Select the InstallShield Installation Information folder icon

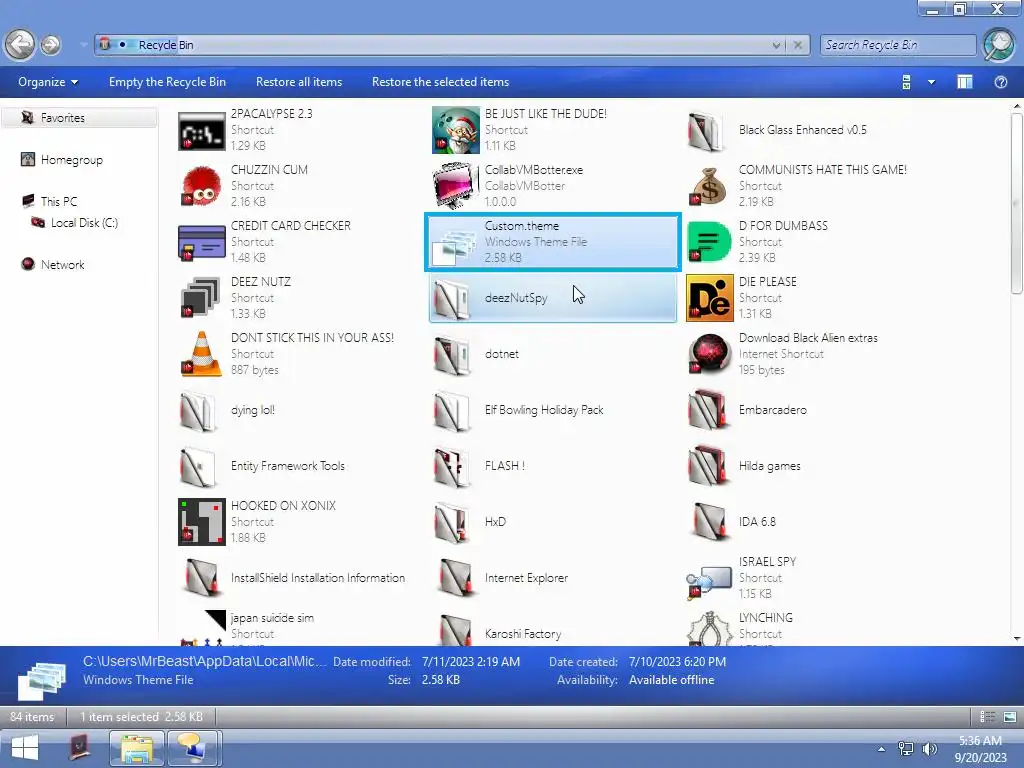point(202,578)
